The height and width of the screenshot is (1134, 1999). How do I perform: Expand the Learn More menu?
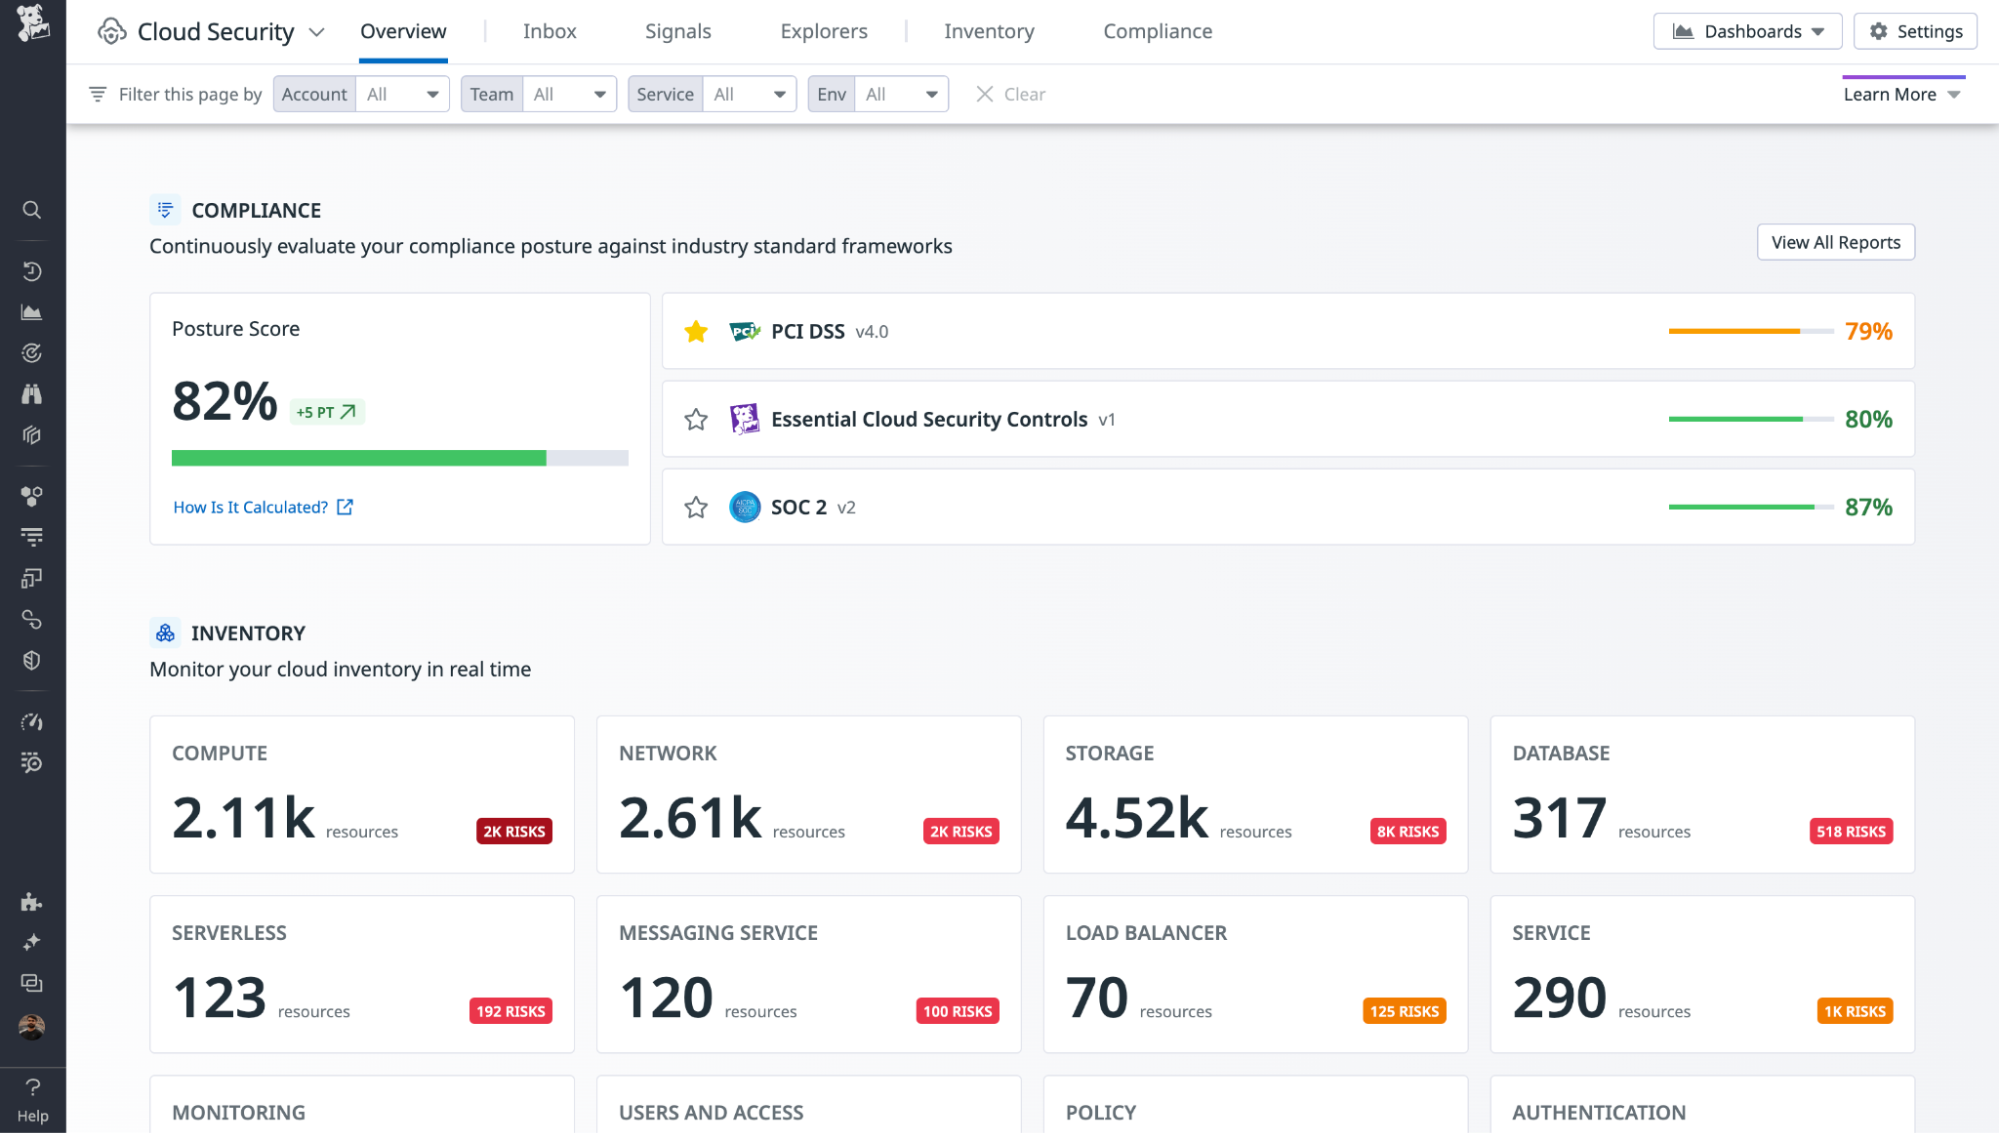[1902, 94]
